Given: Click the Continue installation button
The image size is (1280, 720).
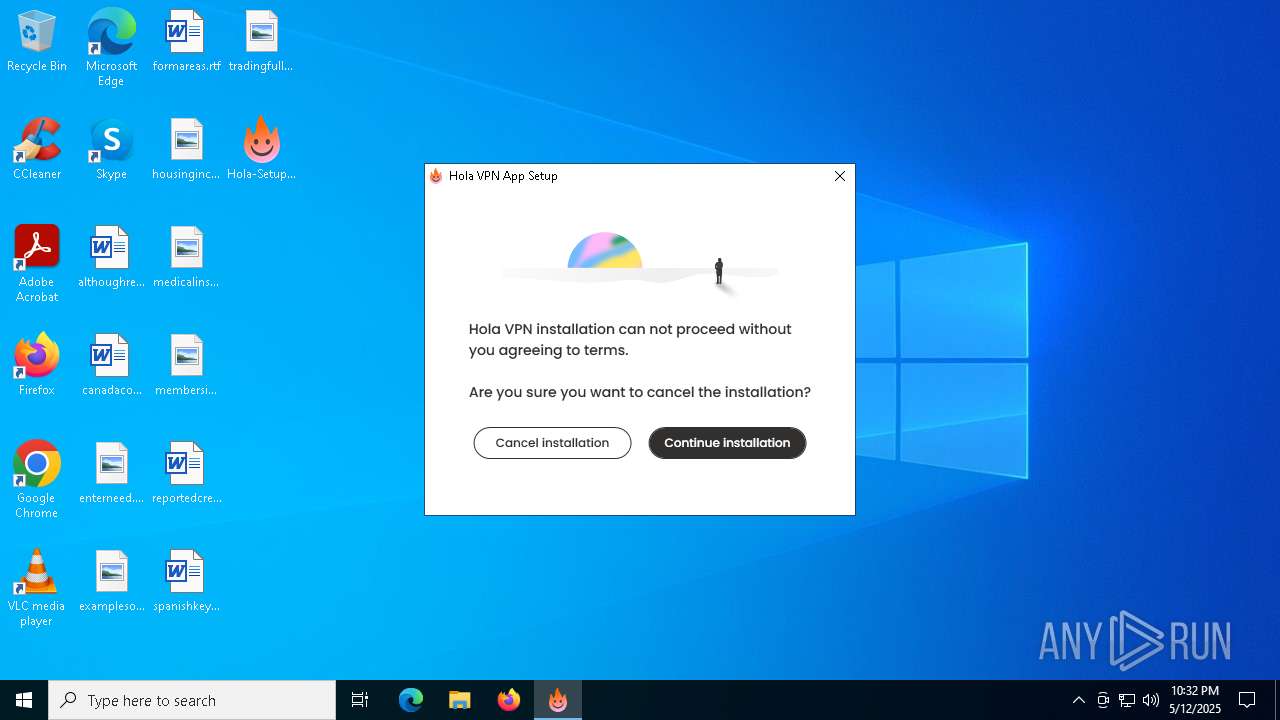Looking at the screenshot, I should tap(727, 443).
